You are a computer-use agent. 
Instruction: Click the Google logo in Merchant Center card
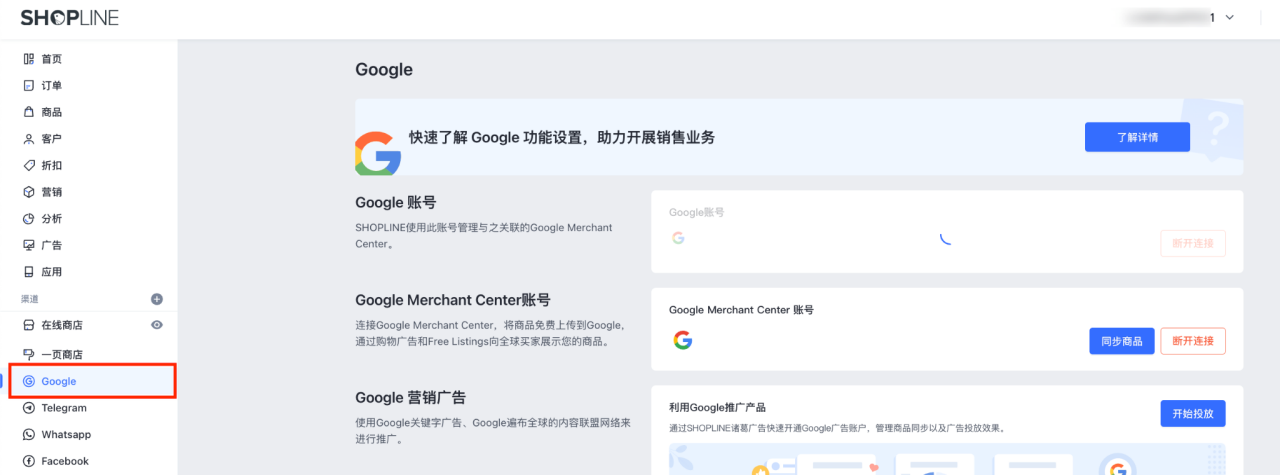(x=683, y=340)
